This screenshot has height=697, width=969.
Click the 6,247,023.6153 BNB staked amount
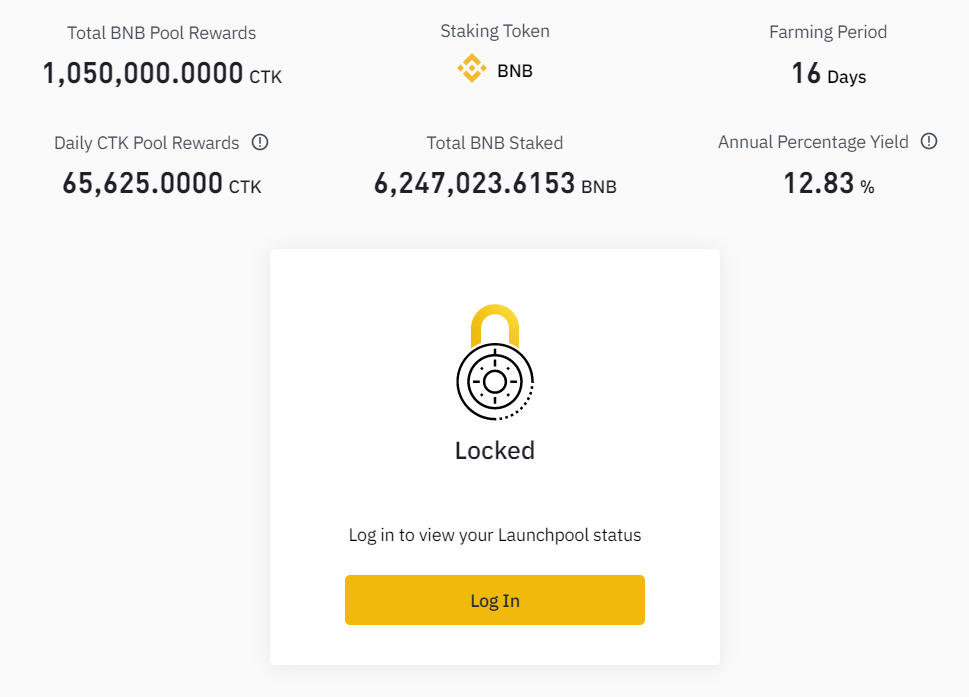(x=494, y=183)
